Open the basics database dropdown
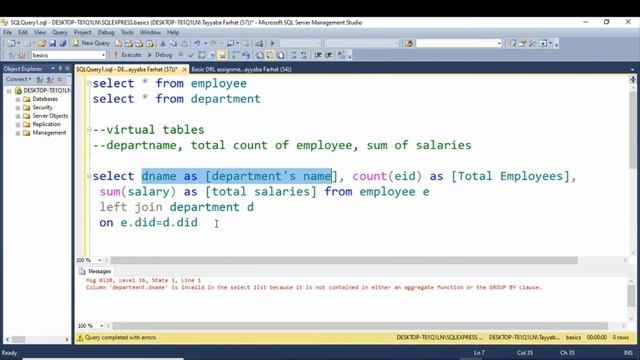The height and width of the screenshot is (360, 640). pos(103,55)
